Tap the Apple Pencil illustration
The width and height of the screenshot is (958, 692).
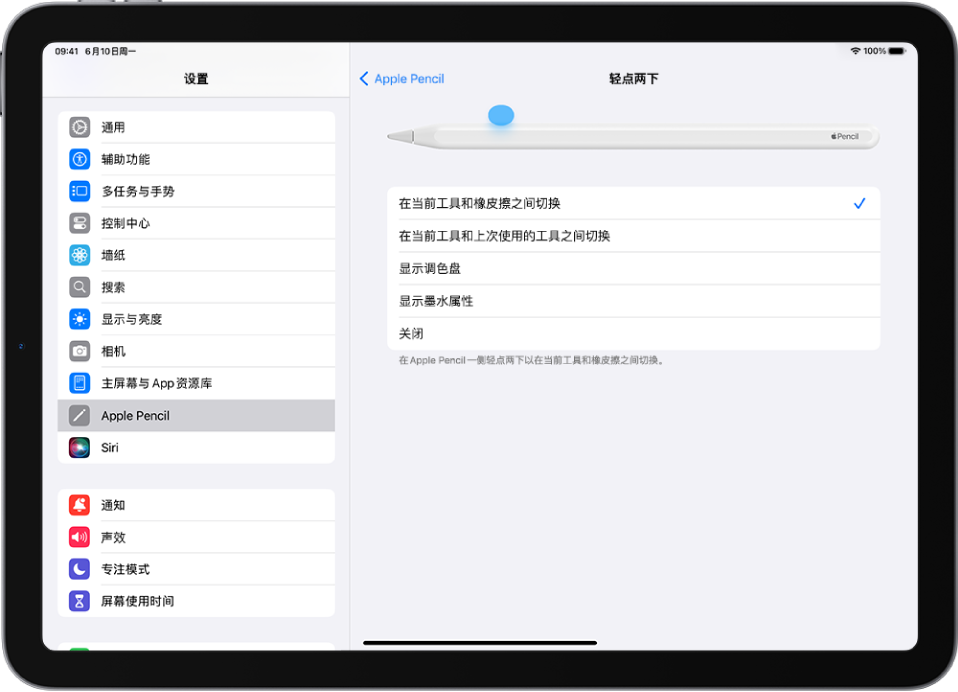tap(633, 137)
